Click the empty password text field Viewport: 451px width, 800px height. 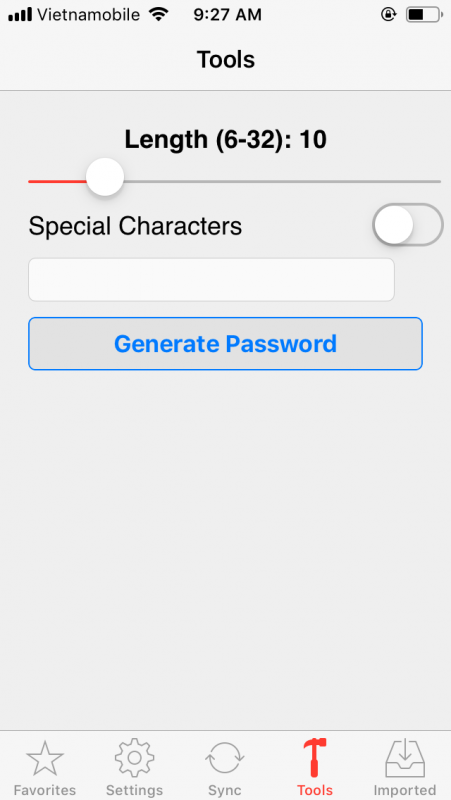[x=211, y=280]
